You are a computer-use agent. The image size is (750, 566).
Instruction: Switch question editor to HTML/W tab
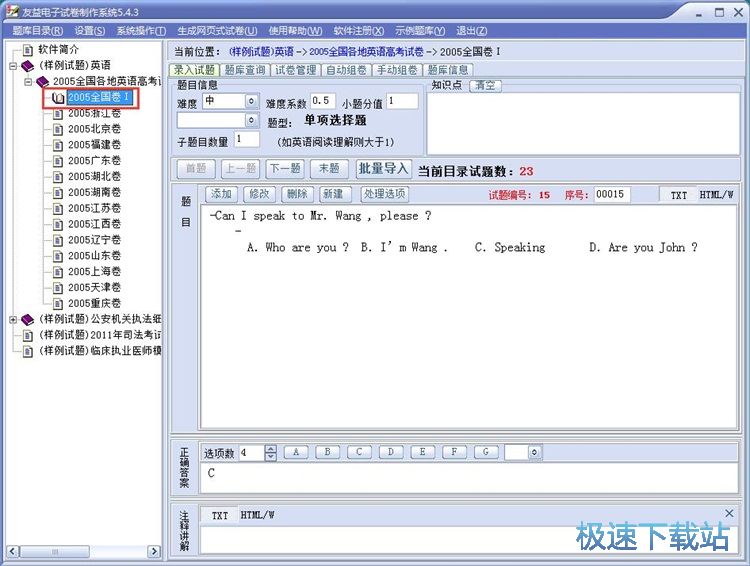(716, 195)
